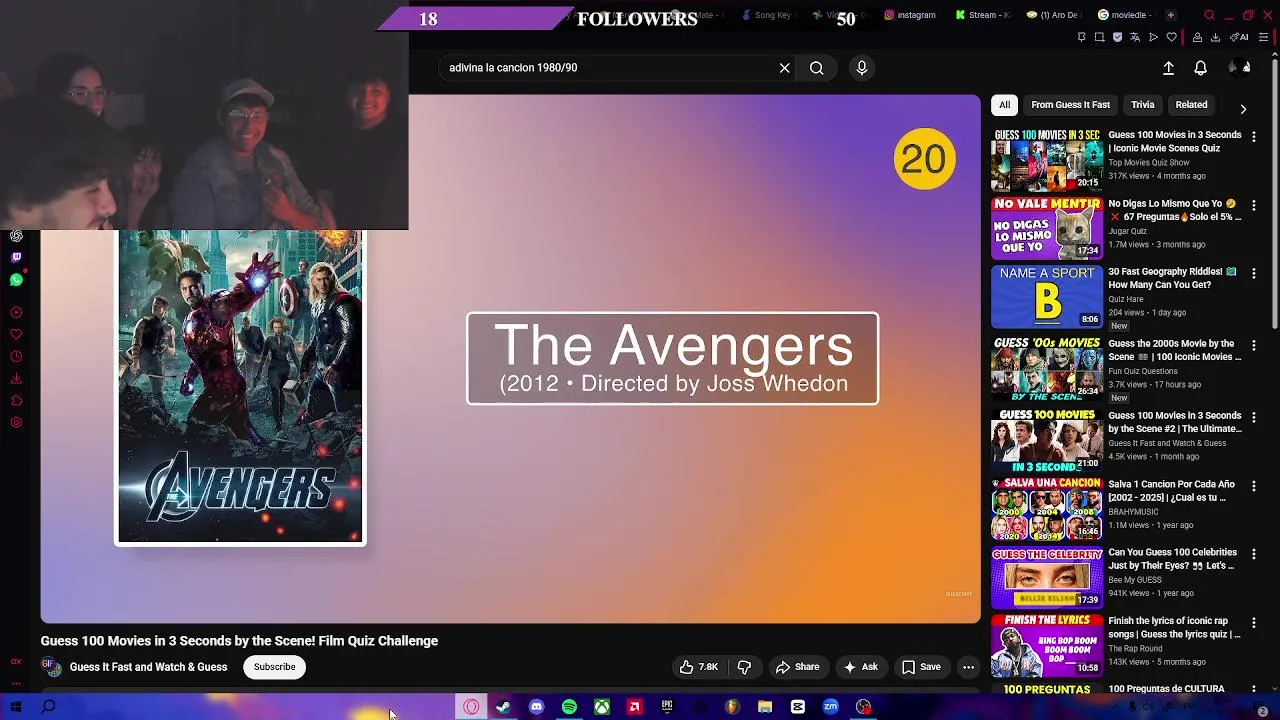Open options for 30 Fast Geography Riddles video

pyautogui.click(x=1254, y=273)
